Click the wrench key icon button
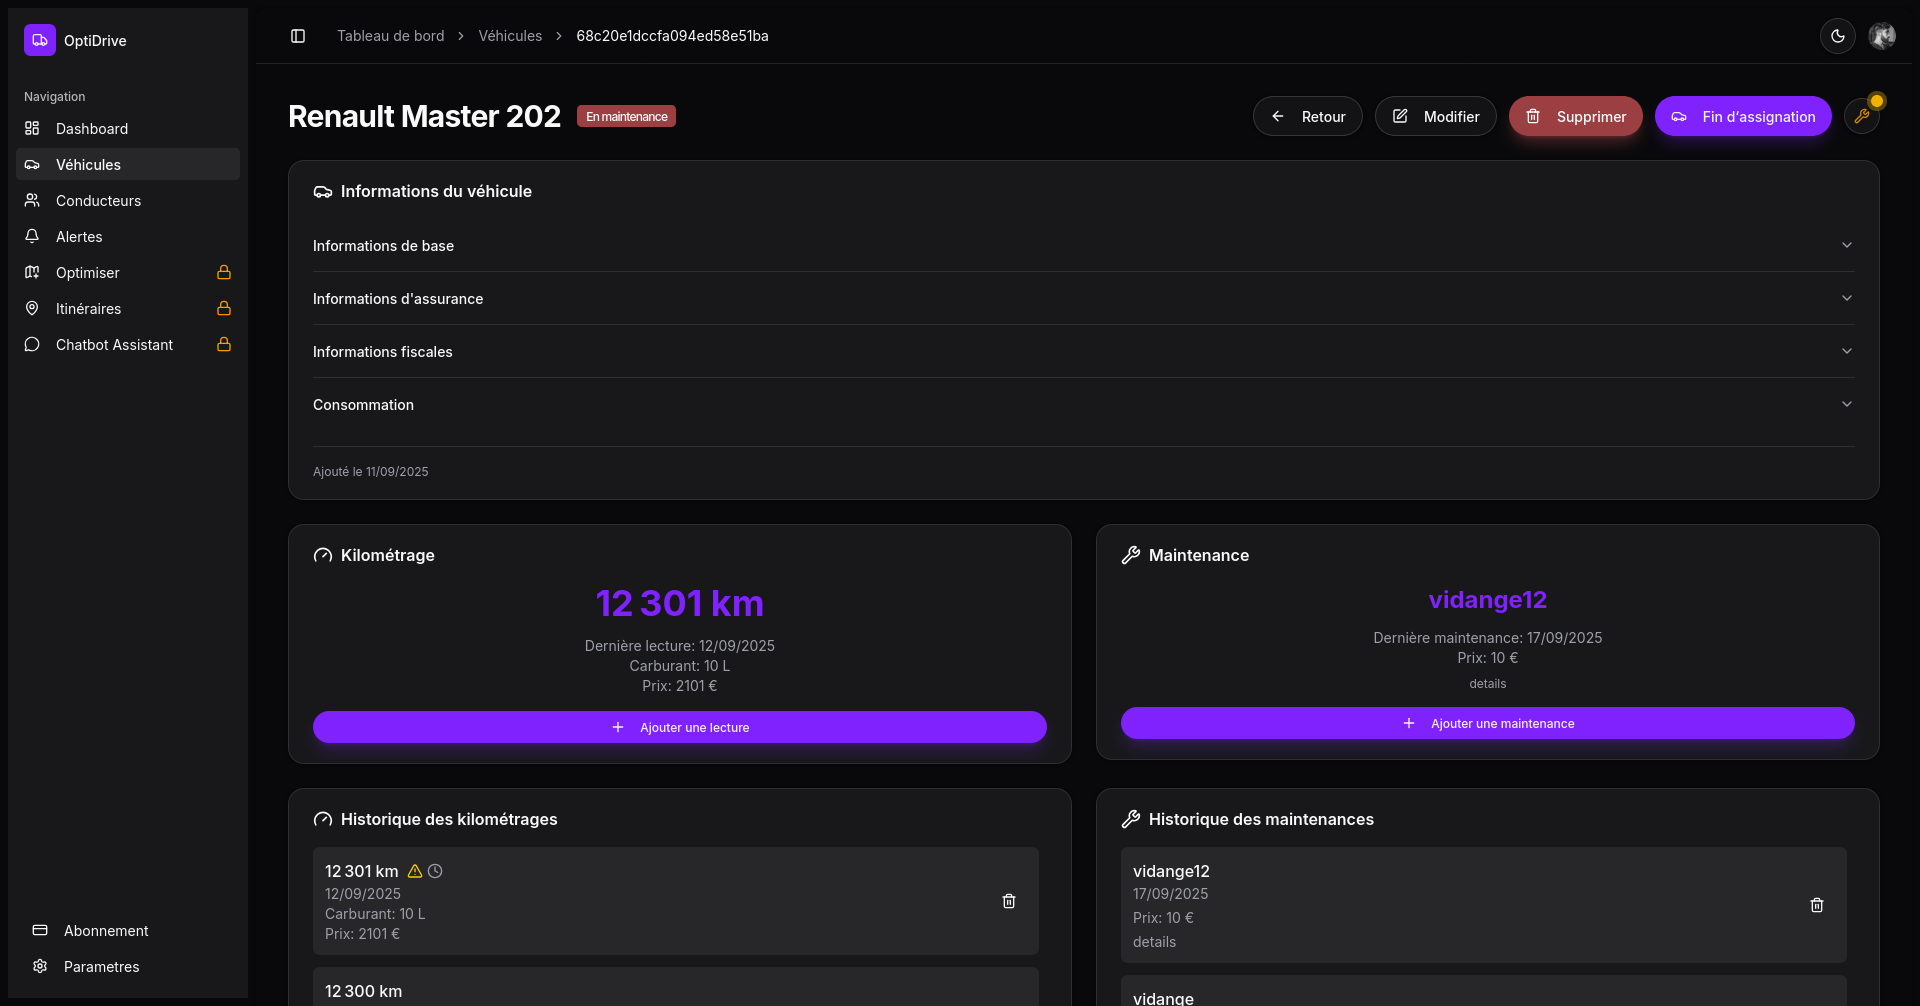The image size is (1920, 1006). tap(1861, 116)
